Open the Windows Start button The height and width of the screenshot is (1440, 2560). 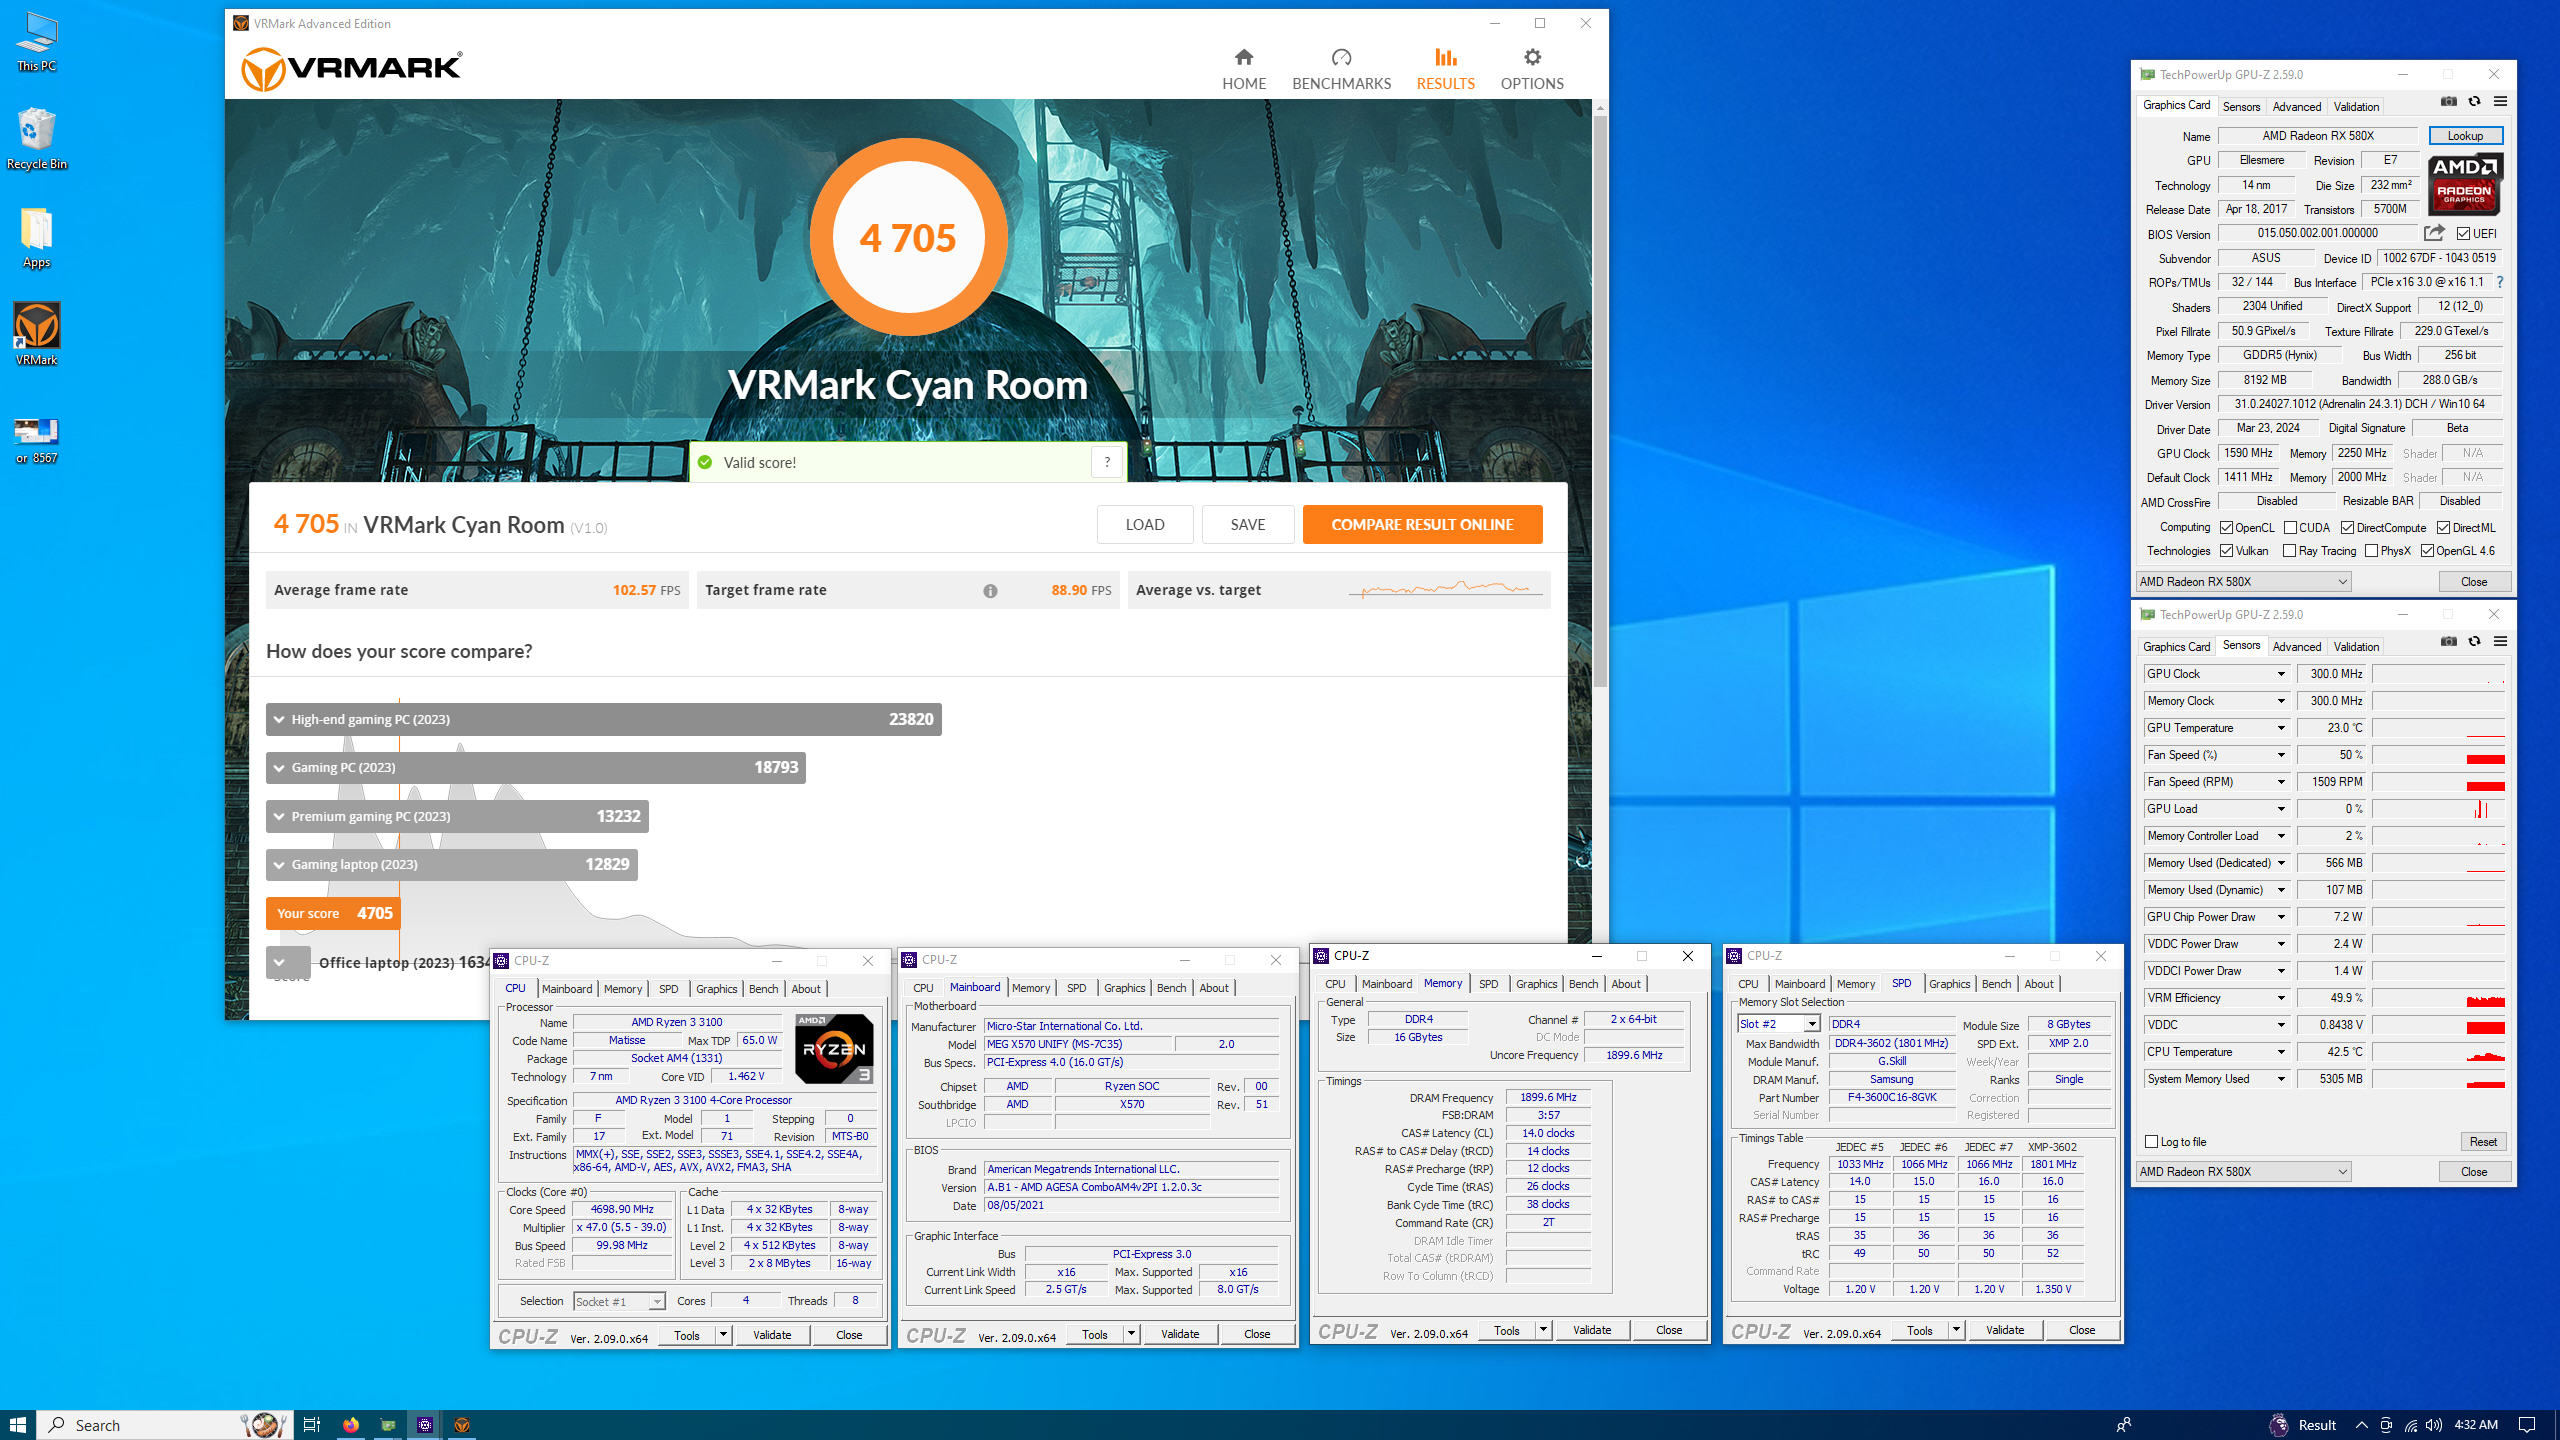coord(18,1424)
